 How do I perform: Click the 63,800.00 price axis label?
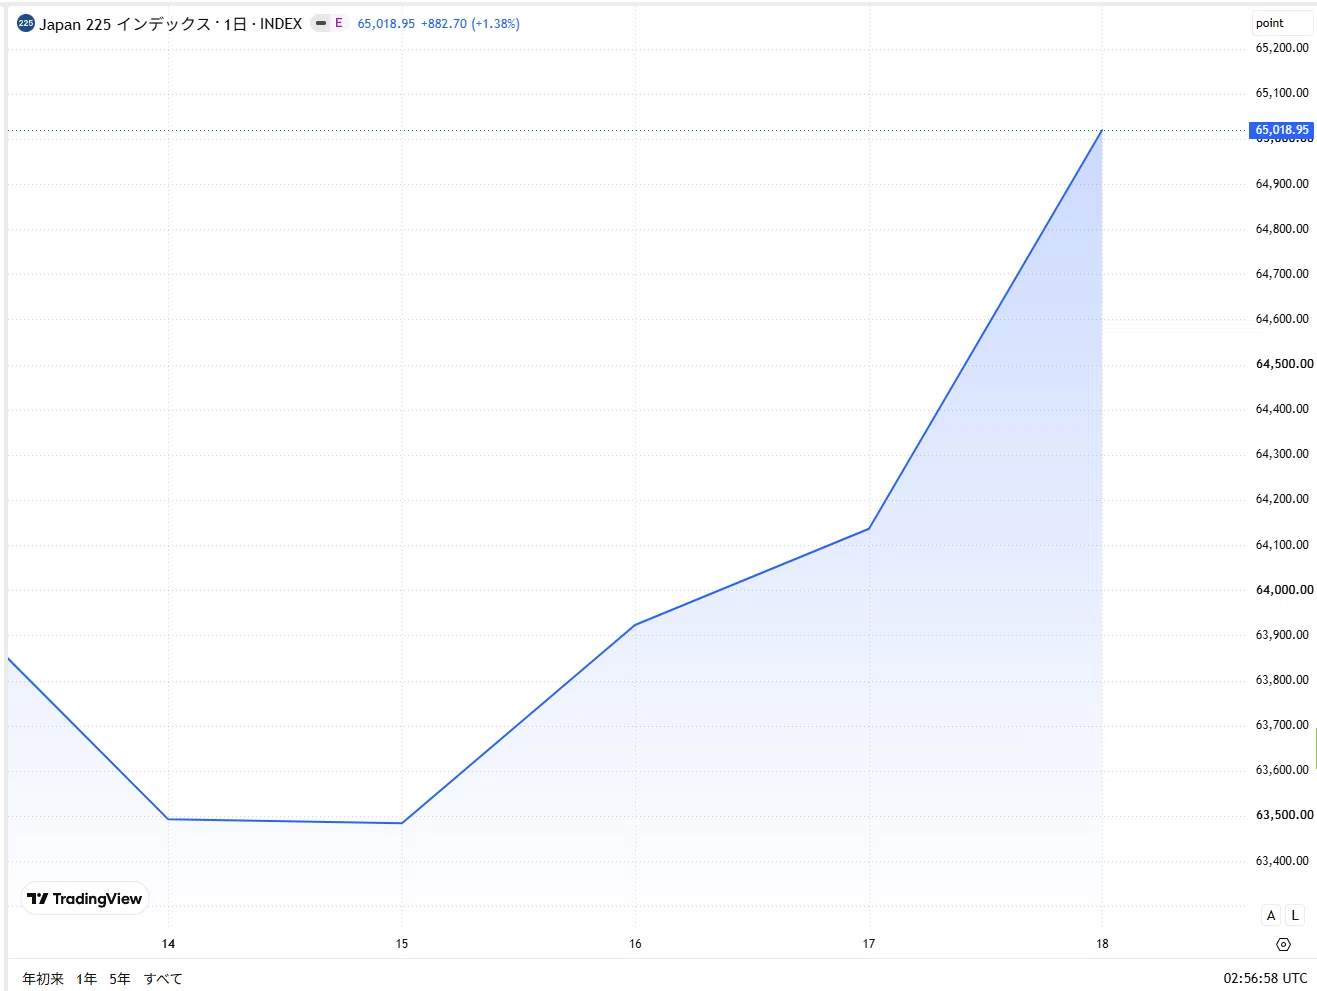(x=1282, y=680)
